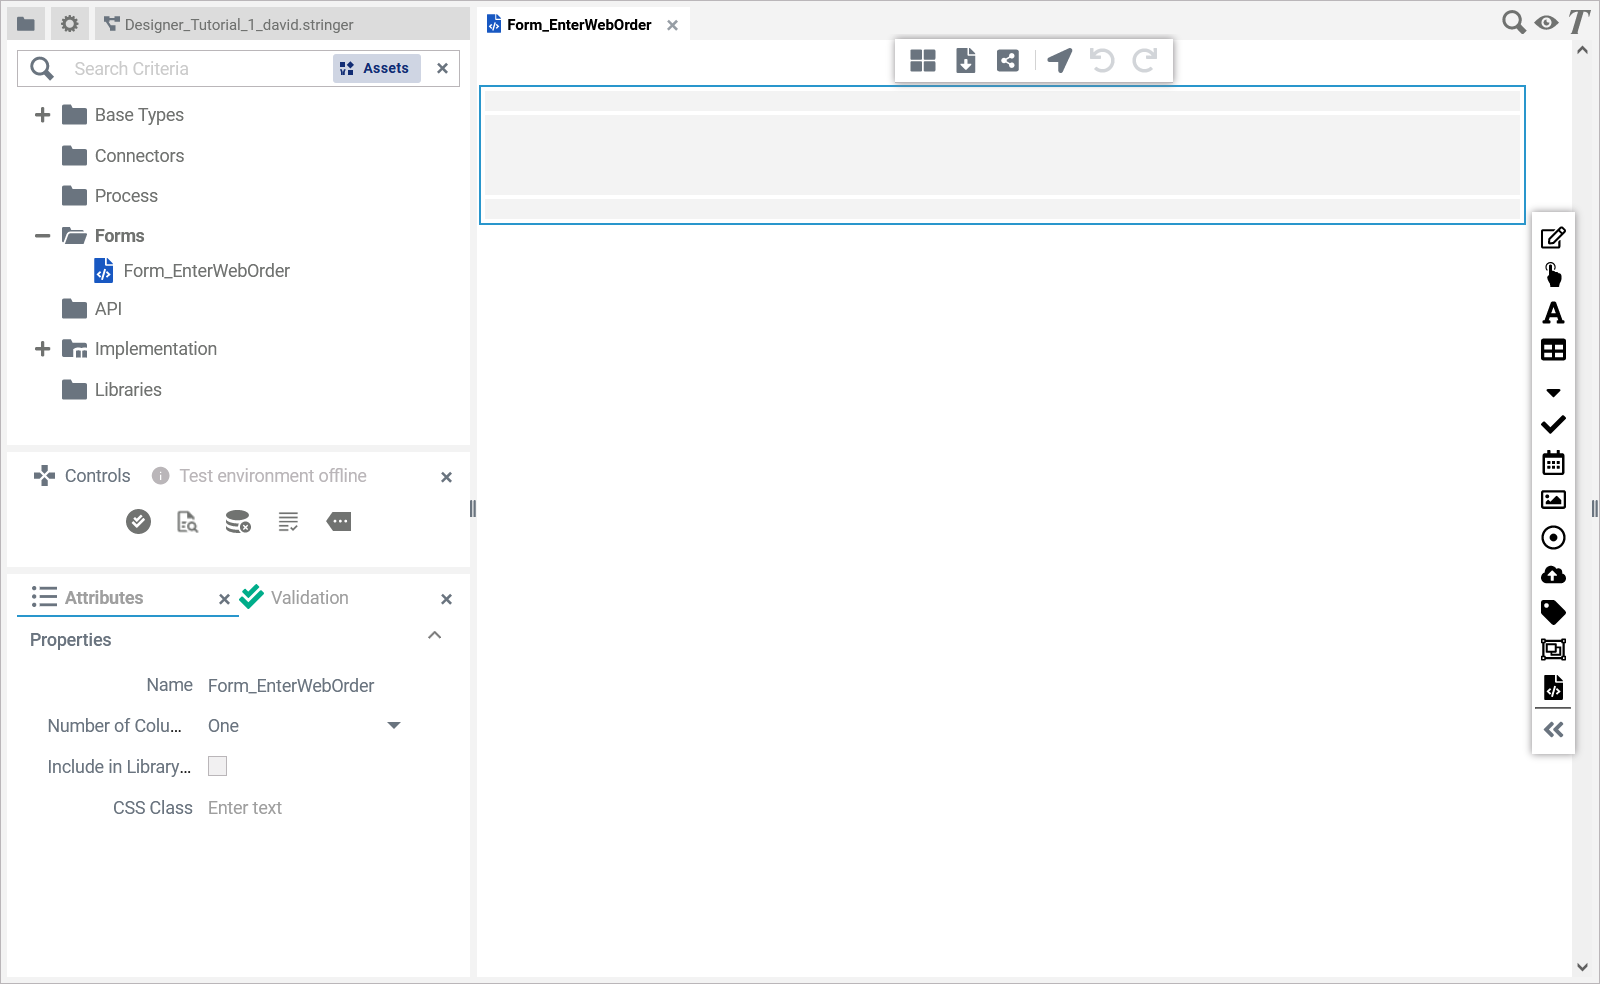Toggle the eye preview icon
This screenshot has height=984, width=1600.
click(x=1546, y=22)
